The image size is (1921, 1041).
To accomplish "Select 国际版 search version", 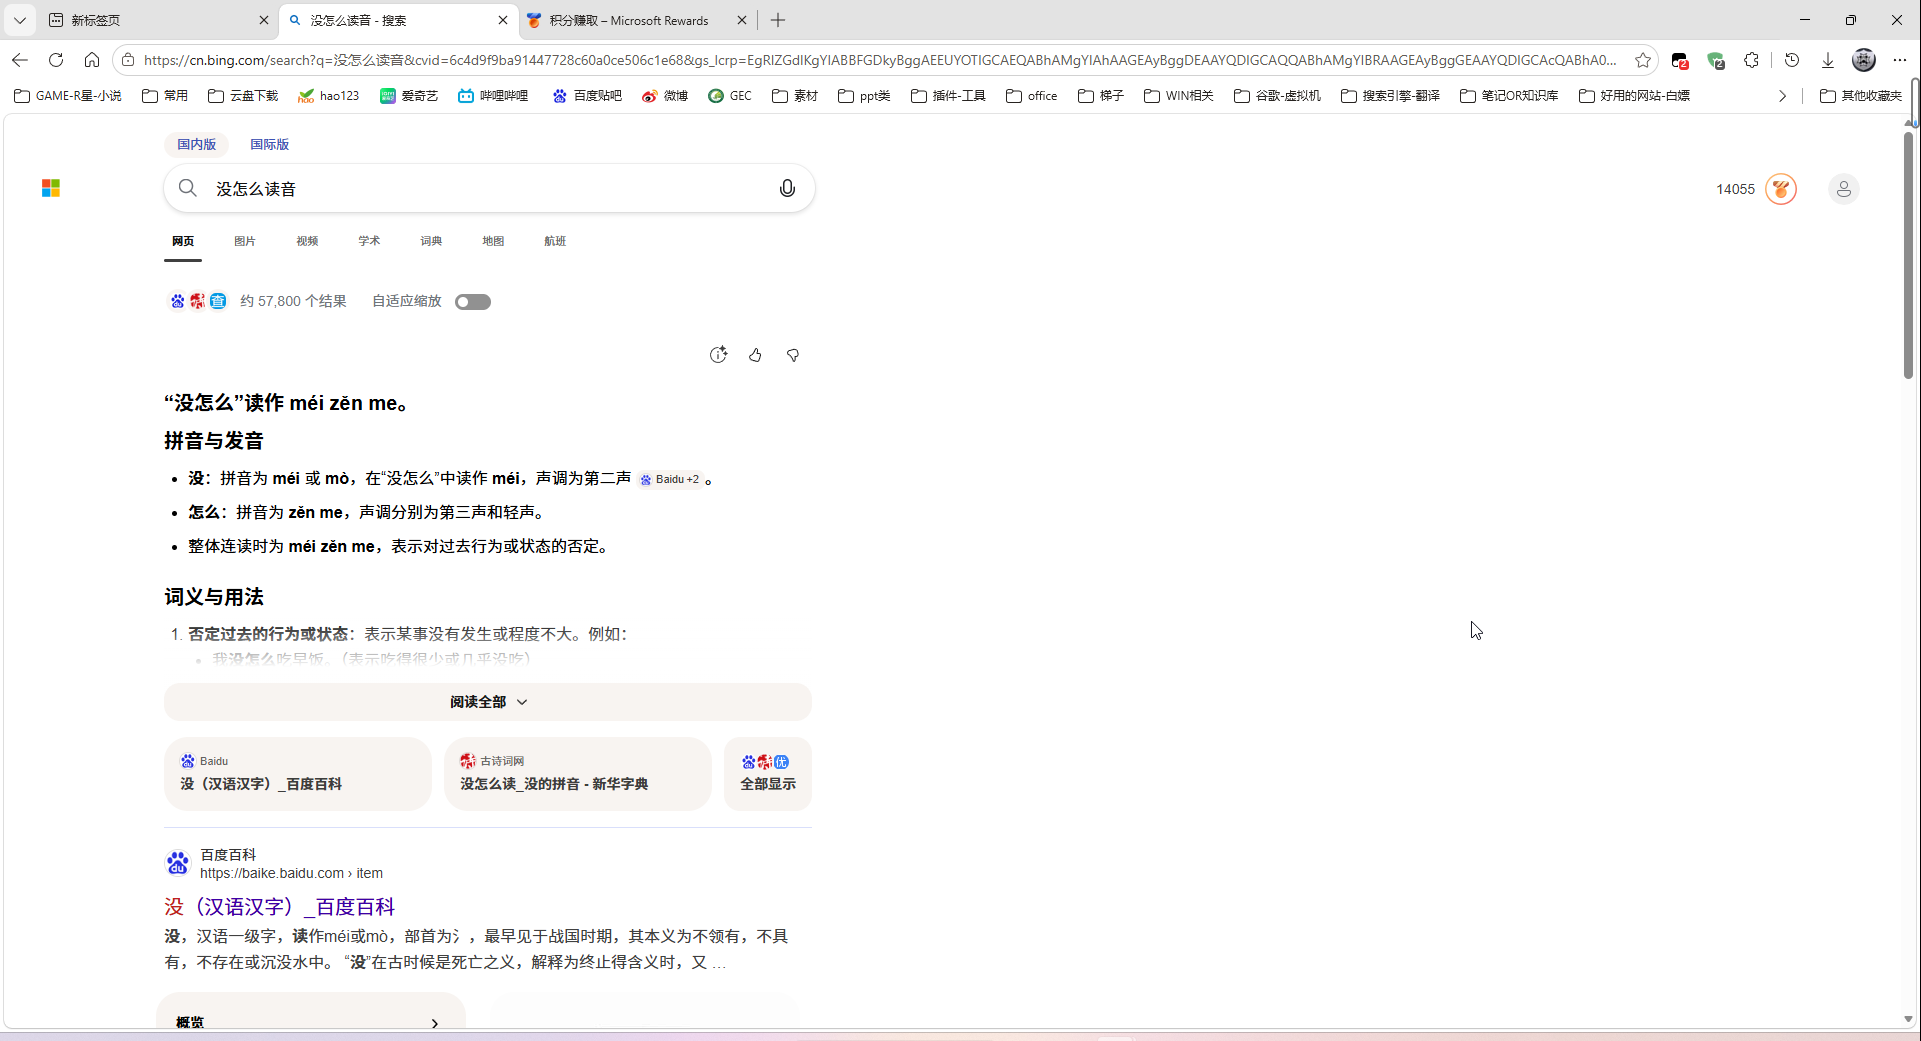I will point(270,144).
